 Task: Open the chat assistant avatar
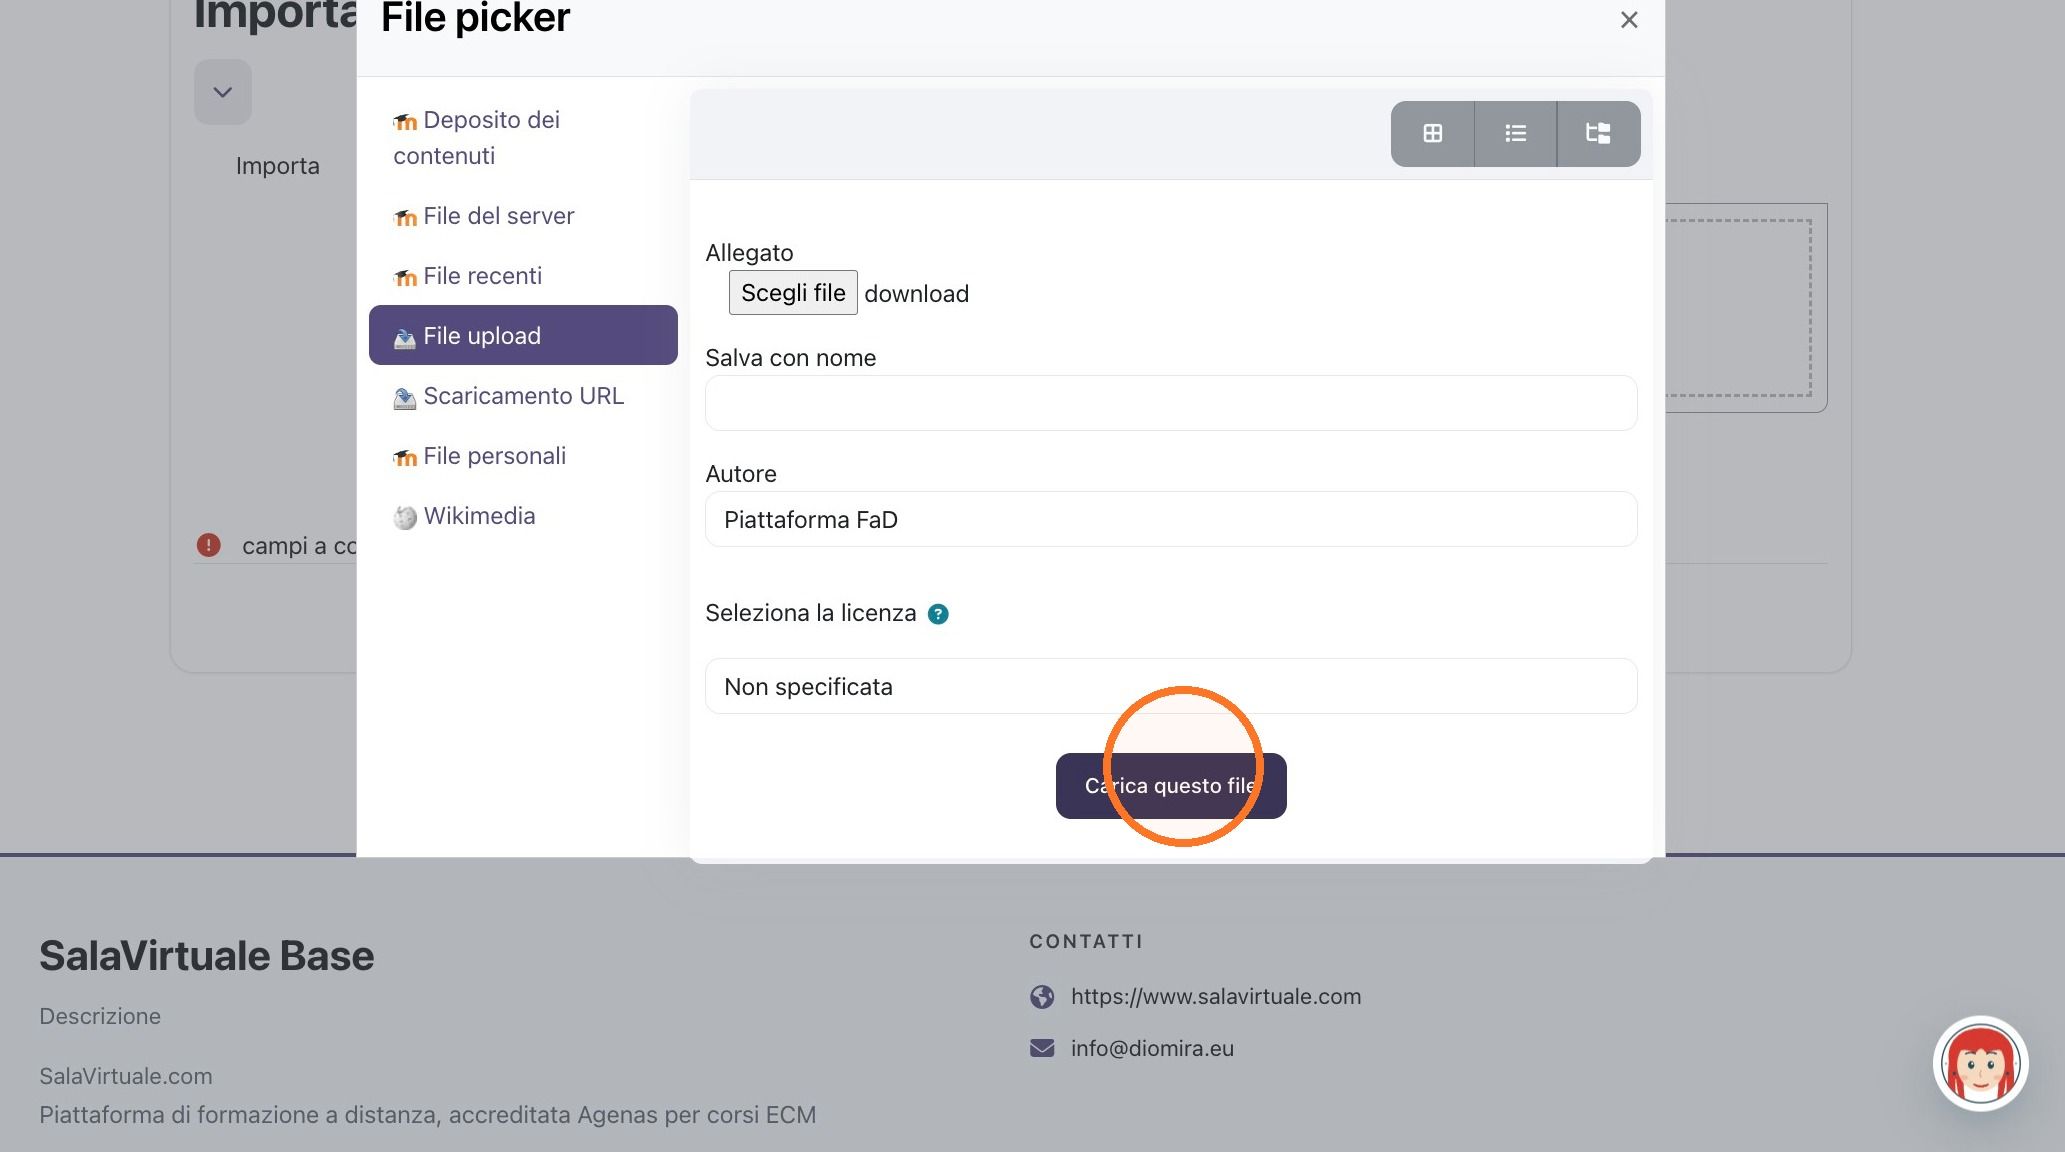tap(1980, 1064)
